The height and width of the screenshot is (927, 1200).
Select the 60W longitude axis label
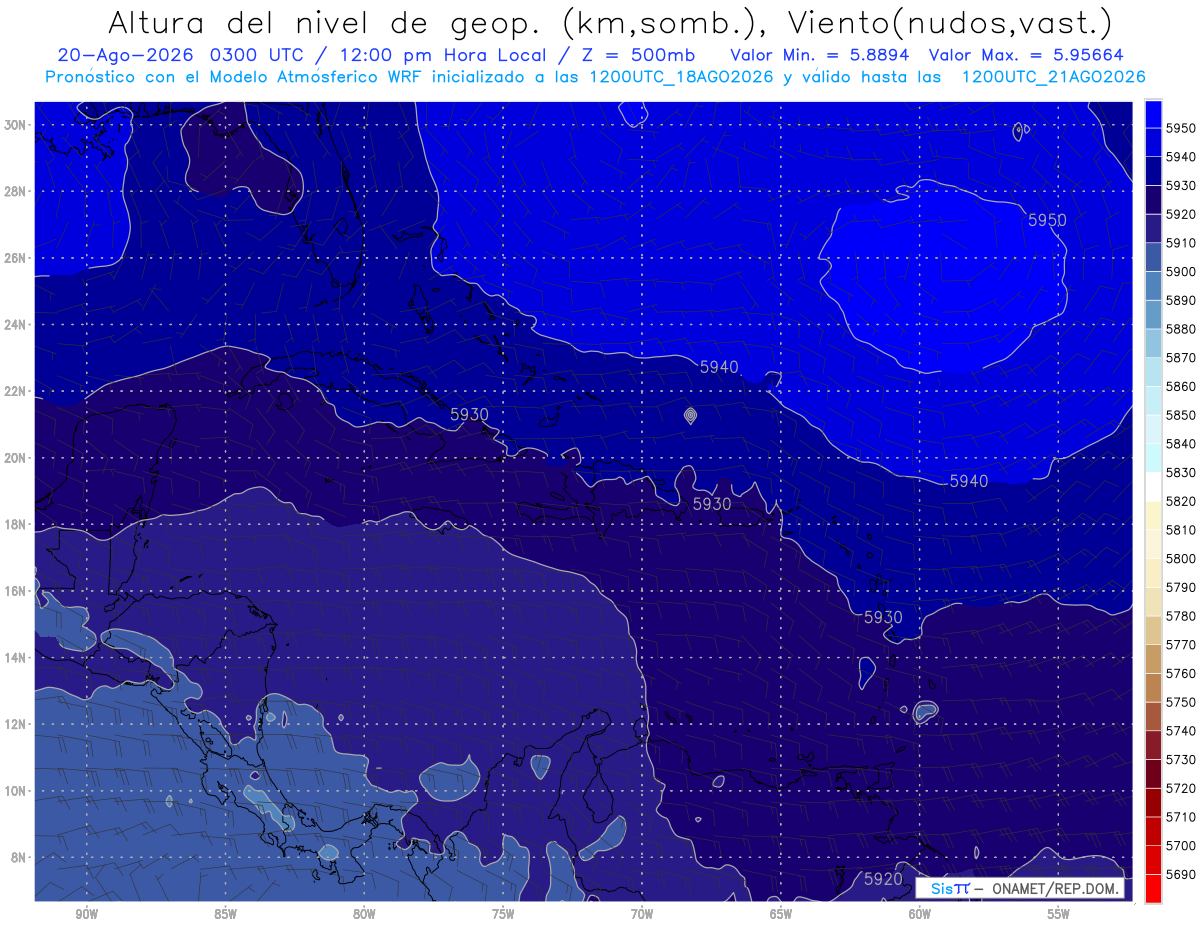click(x=920, y=914)
